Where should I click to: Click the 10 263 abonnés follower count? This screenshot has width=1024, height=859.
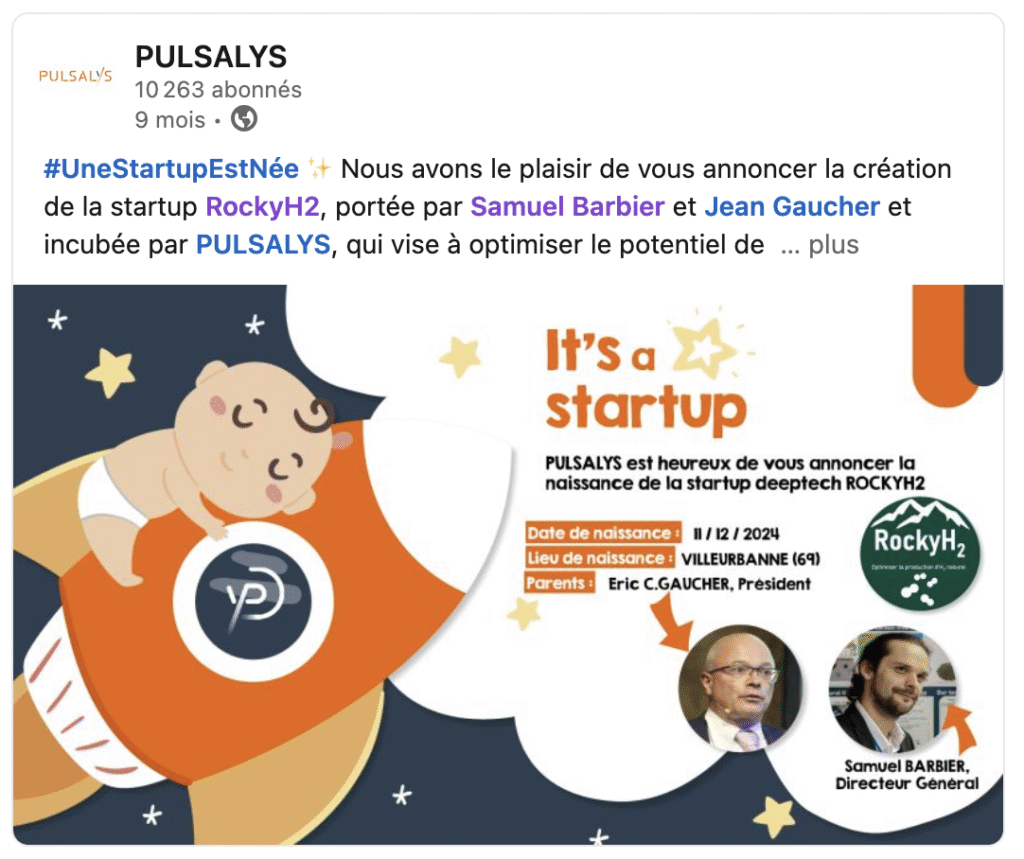tap(218, 89)
